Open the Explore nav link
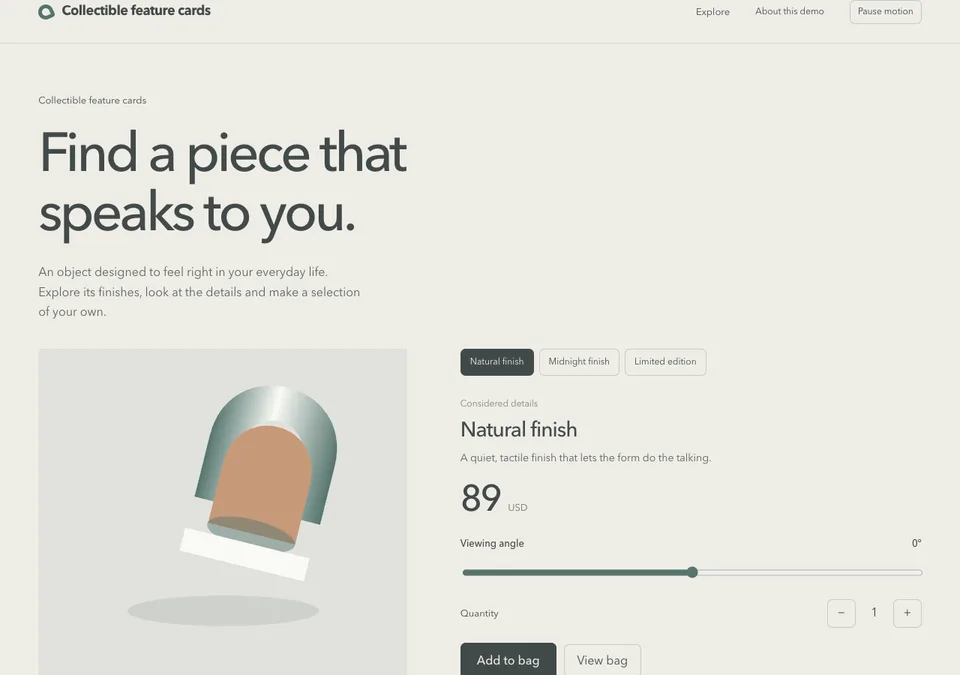960x675 pixels. 713,12
